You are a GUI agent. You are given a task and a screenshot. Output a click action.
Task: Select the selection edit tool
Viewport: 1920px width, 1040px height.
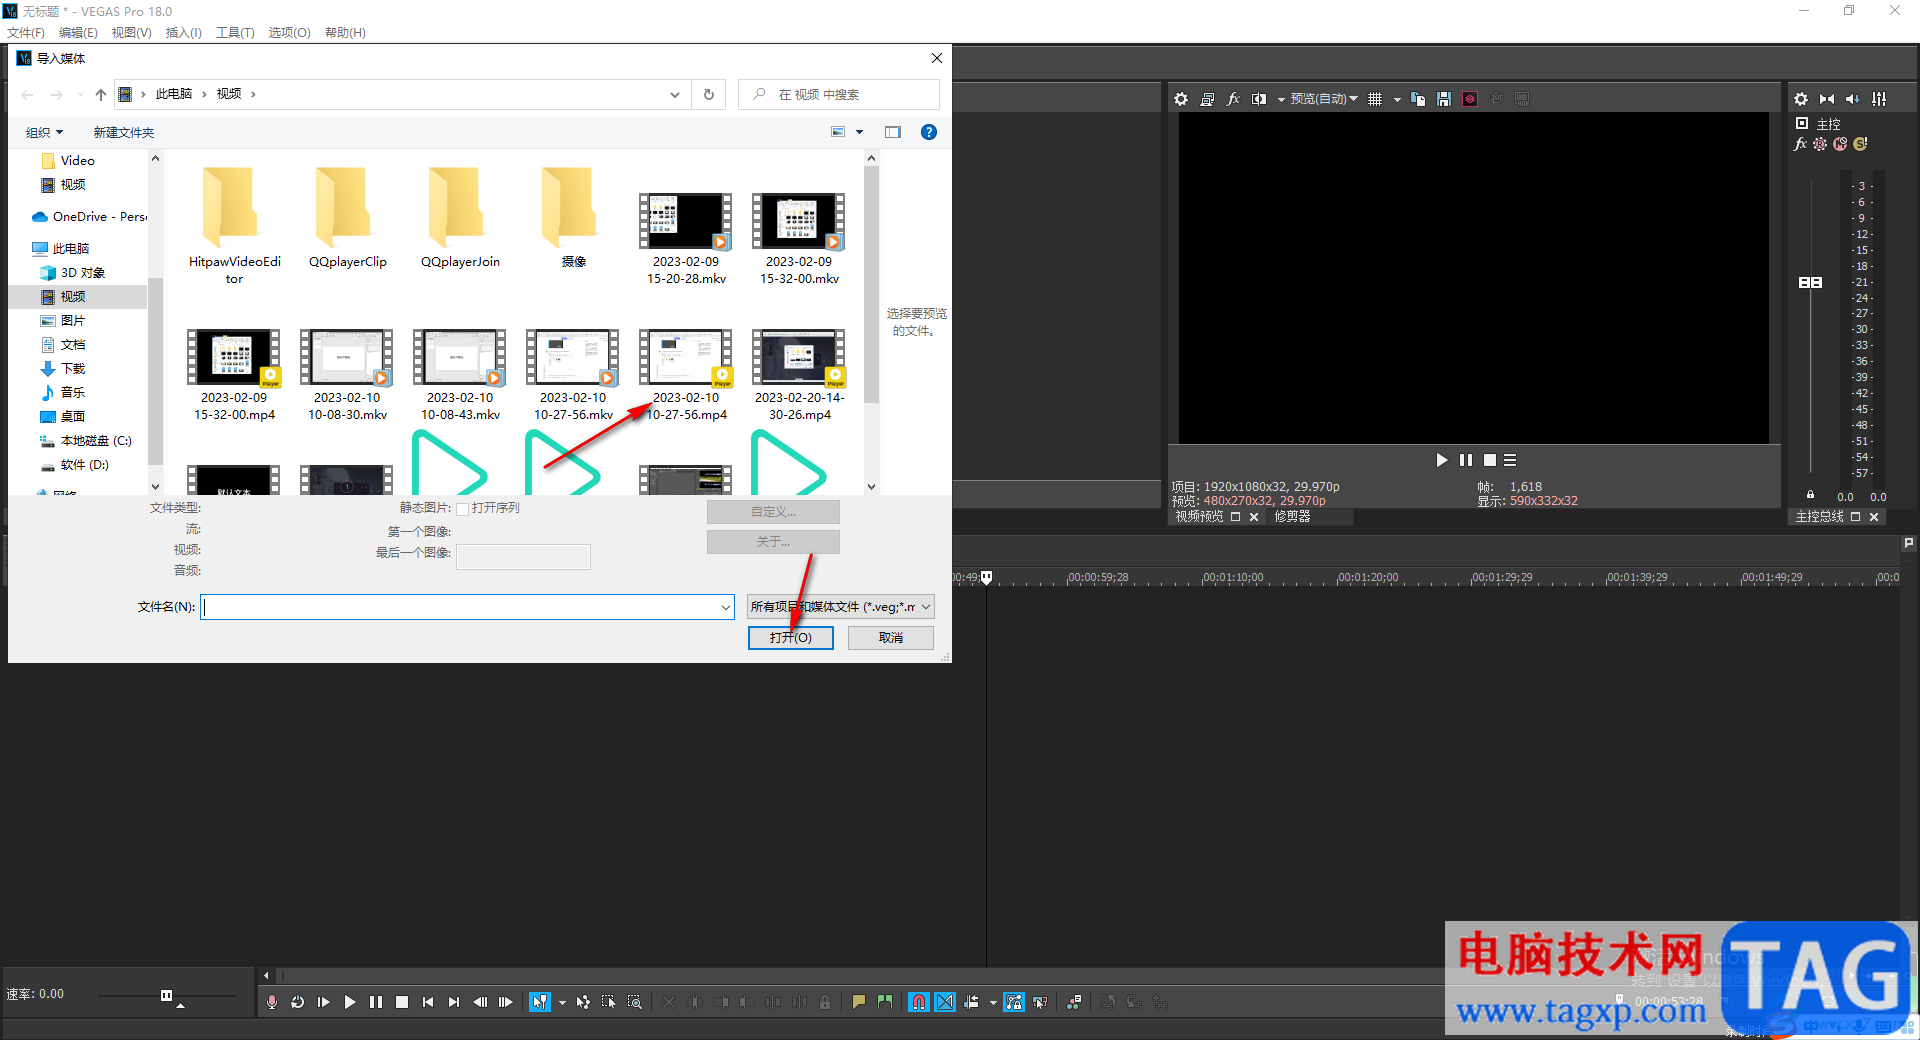click(609, 1002)
